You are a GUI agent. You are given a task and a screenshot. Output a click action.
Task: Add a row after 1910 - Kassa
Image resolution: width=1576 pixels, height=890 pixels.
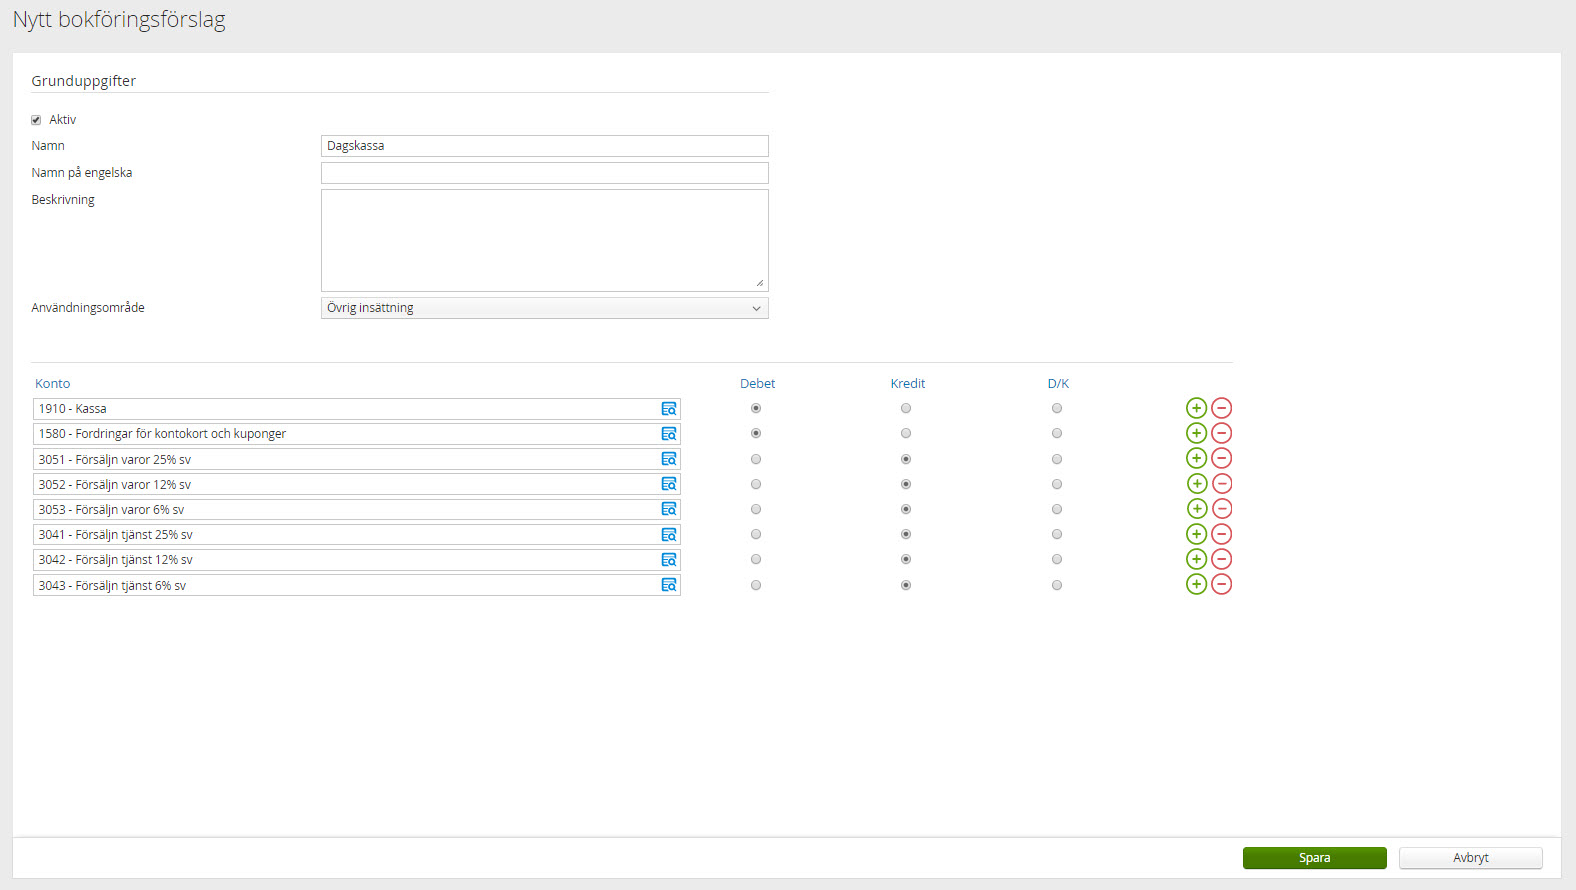click(1196, 408)
